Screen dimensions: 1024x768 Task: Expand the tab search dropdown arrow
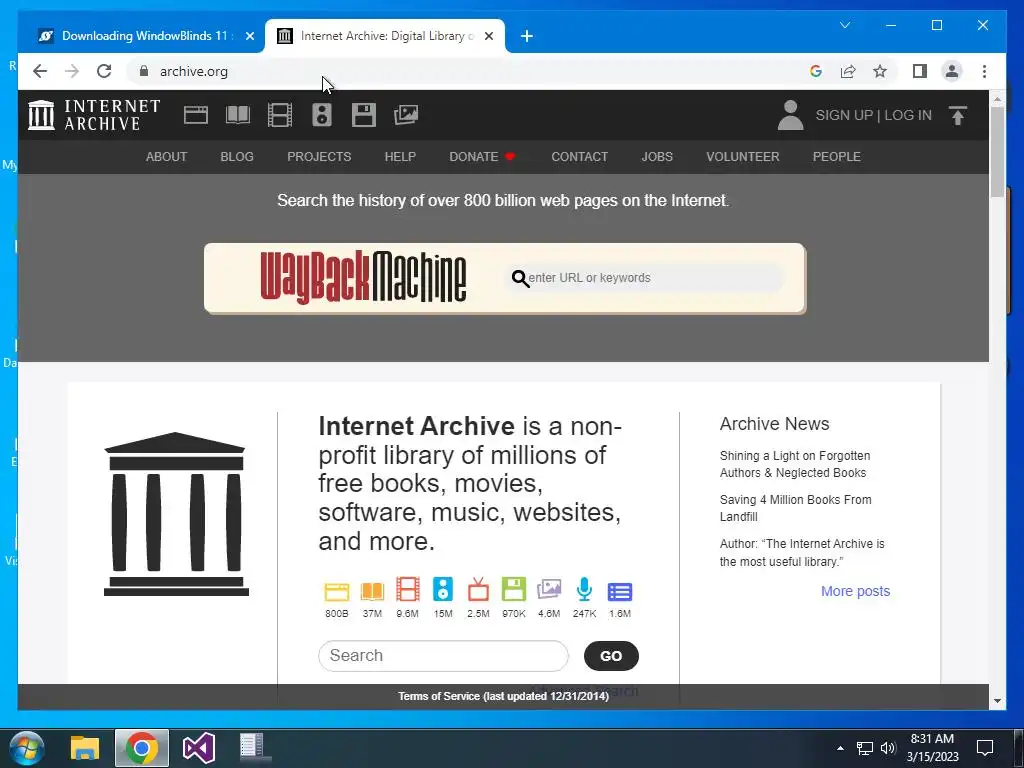844,25
